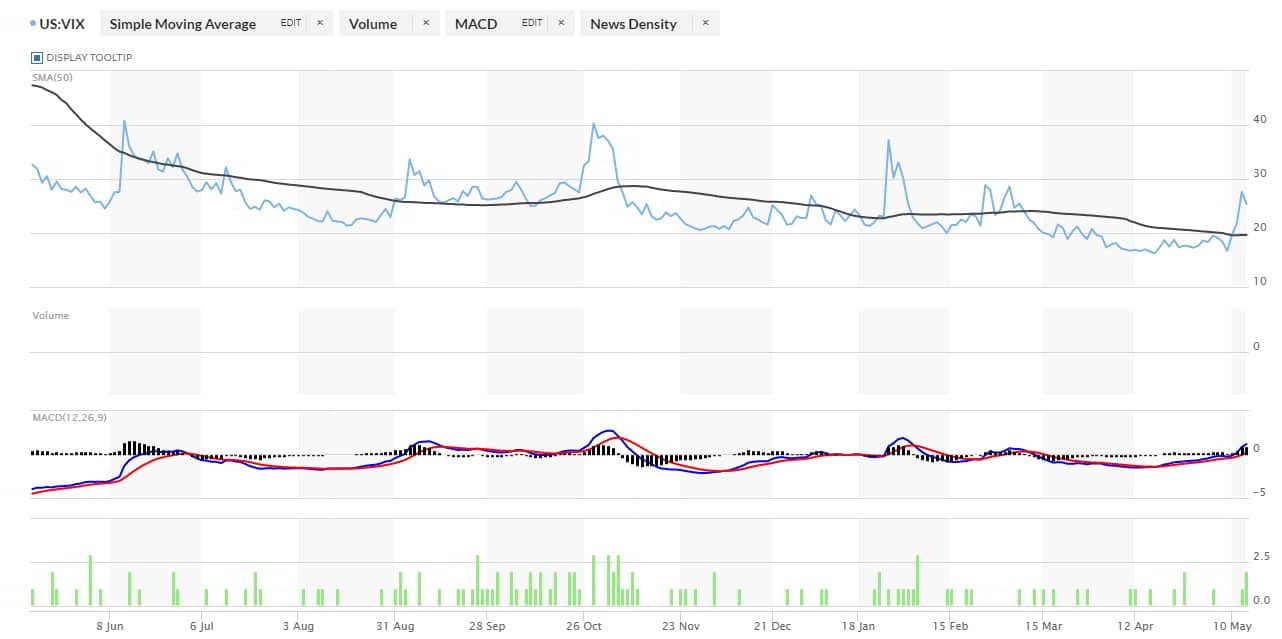This screenshot has height=639, width=1282.
Task: Click the blue US:VIX series dot
Action: coord(33,23)
